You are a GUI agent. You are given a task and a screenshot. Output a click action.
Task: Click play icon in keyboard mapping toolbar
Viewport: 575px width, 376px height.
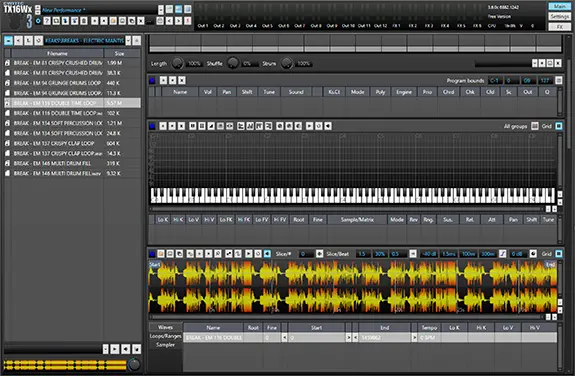tap(309, 126)
